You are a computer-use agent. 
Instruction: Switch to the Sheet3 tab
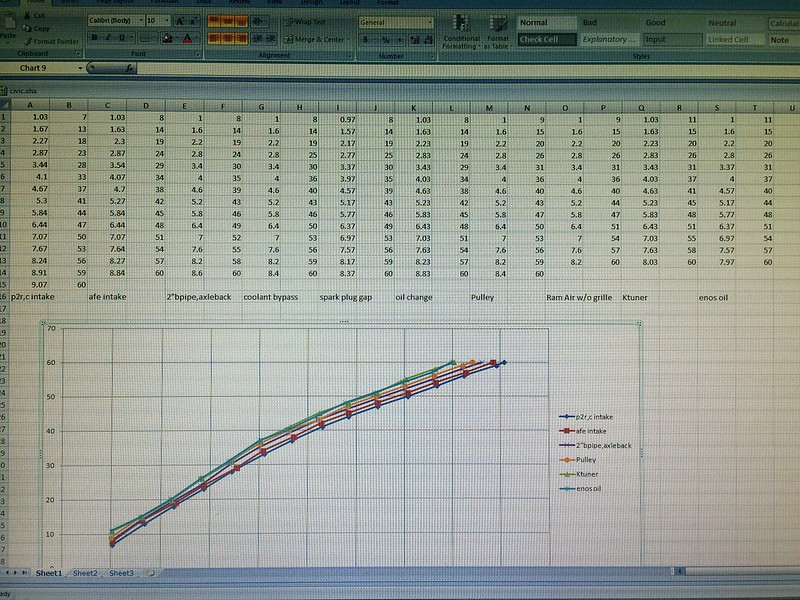(120, 573)
